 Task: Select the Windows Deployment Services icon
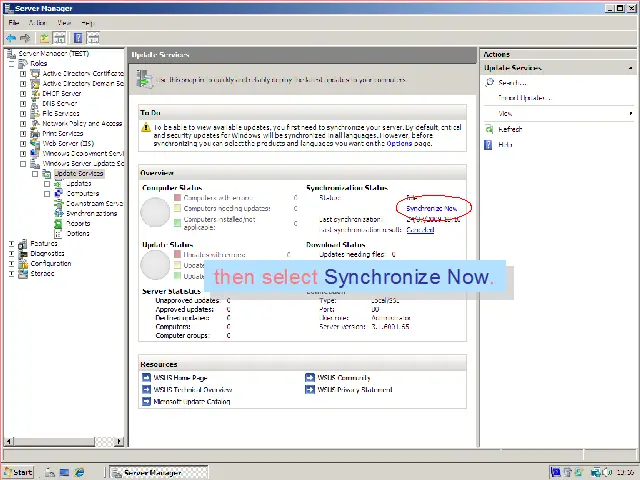click(x=36, y=153)
